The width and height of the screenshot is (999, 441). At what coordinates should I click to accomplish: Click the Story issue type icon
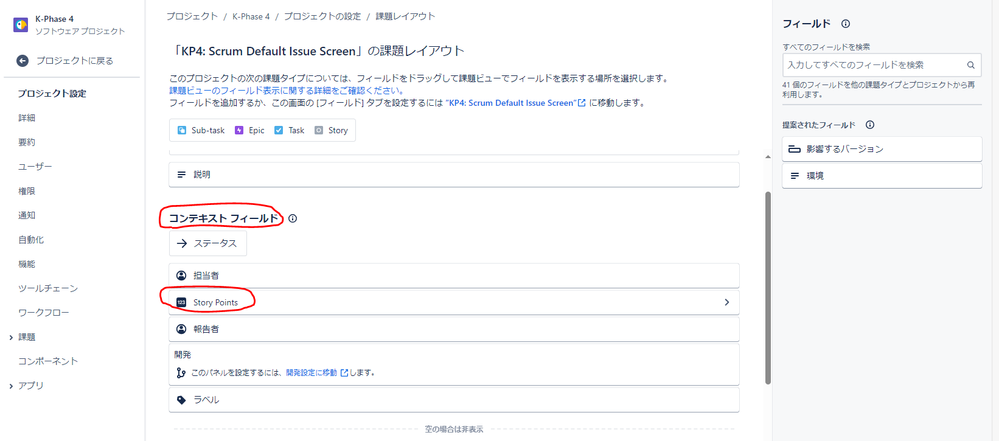click(x=319, y=130)
